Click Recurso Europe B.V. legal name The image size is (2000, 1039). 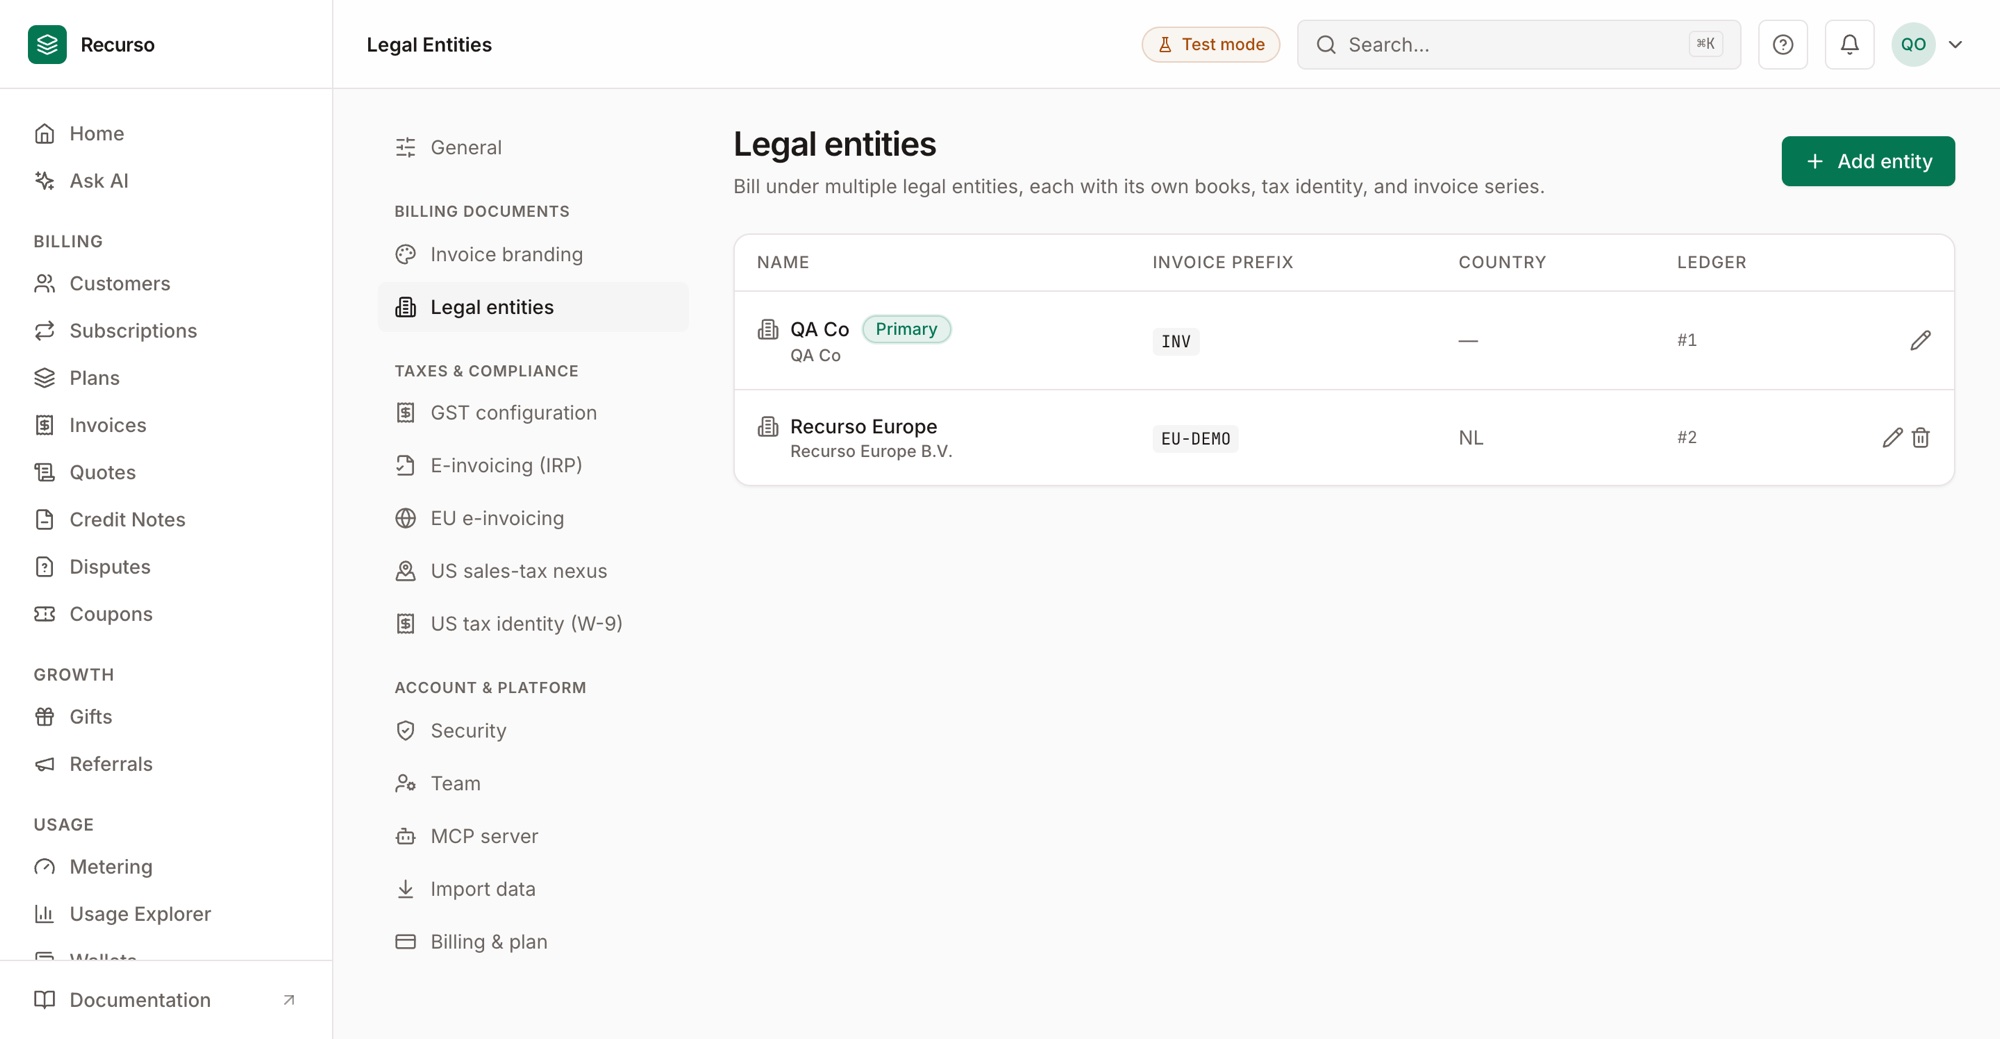click(x=871, y=451)
